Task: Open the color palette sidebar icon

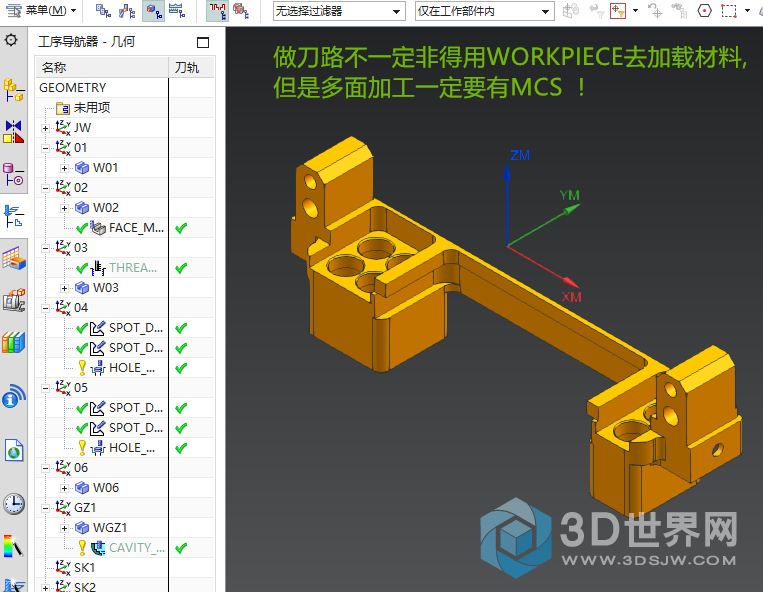Action: pos(14,546)
